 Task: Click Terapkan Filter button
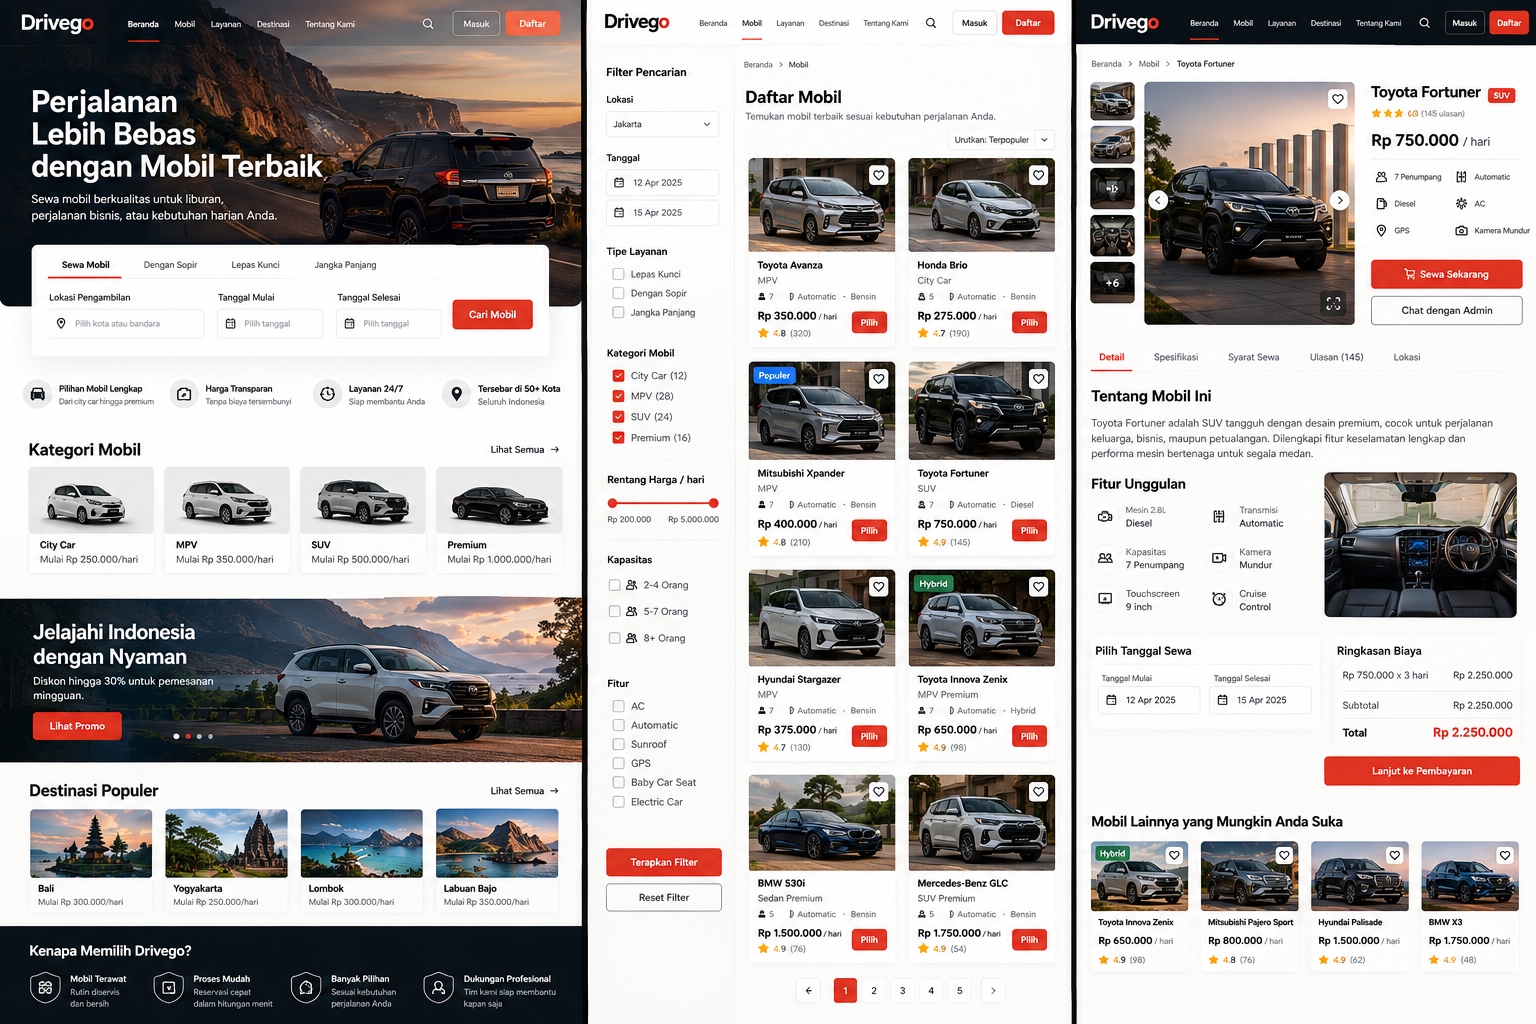coord(664,862)
